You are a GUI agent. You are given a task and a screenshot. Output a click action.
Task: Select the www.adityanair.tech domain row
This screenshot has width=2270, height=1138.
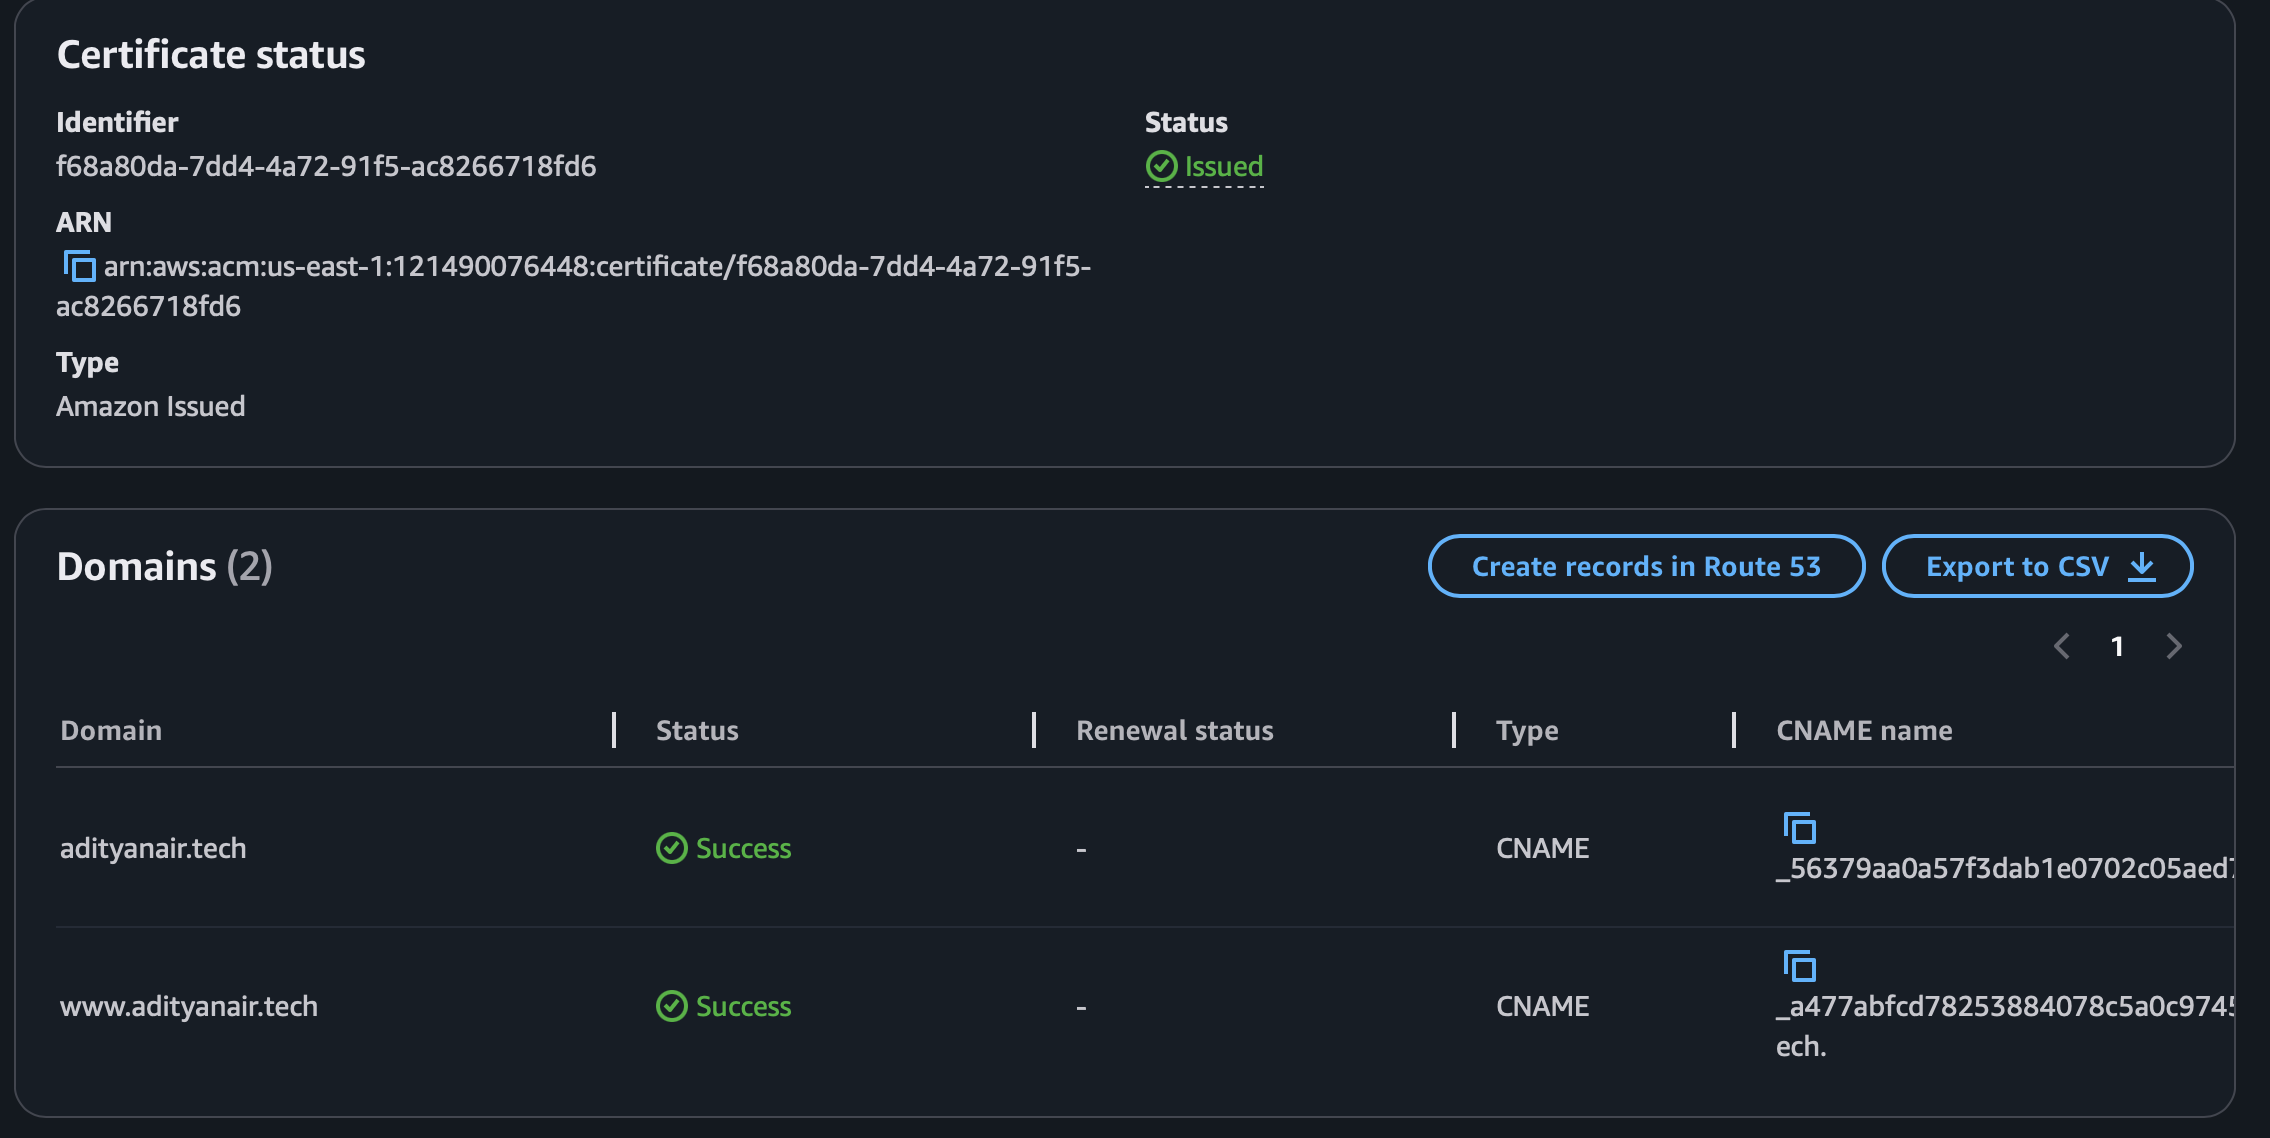(x=189, y=1006)
